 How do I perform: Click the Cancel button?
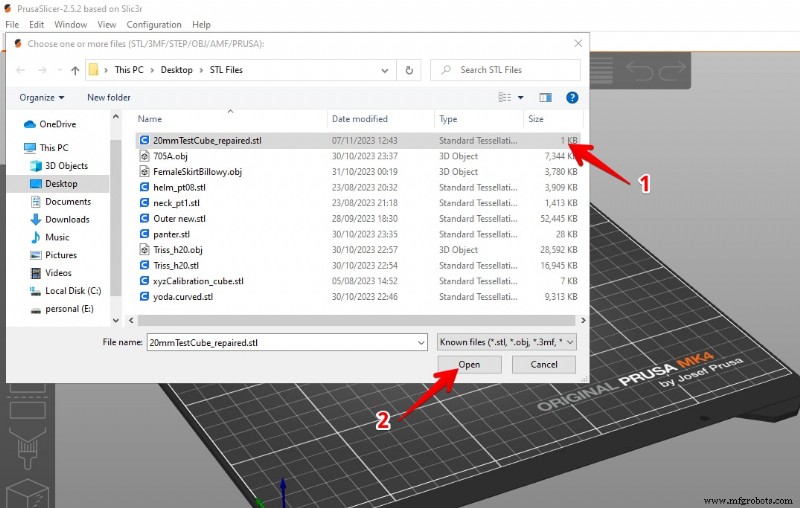(x=543, y=365)
